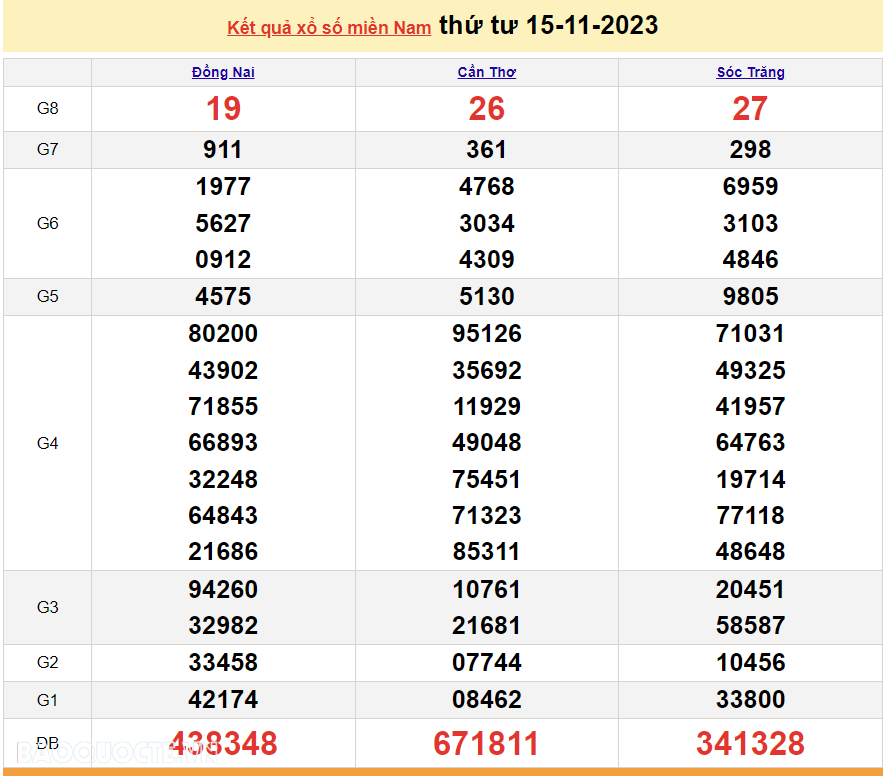Select the G3 row label
This screenshot has width=886, height=776.
pyautogui.click(x=47, y=607)
